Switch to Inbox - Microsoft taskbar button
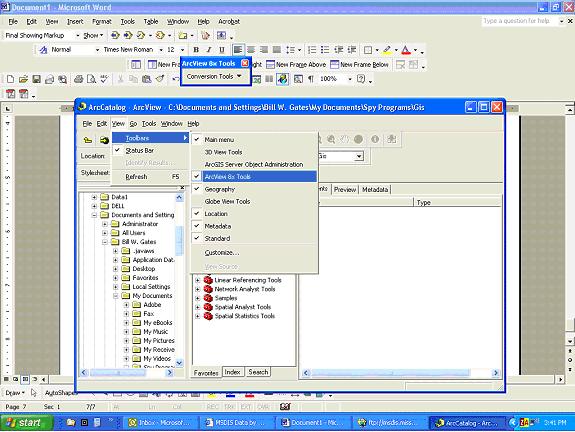 click(161, 422)
